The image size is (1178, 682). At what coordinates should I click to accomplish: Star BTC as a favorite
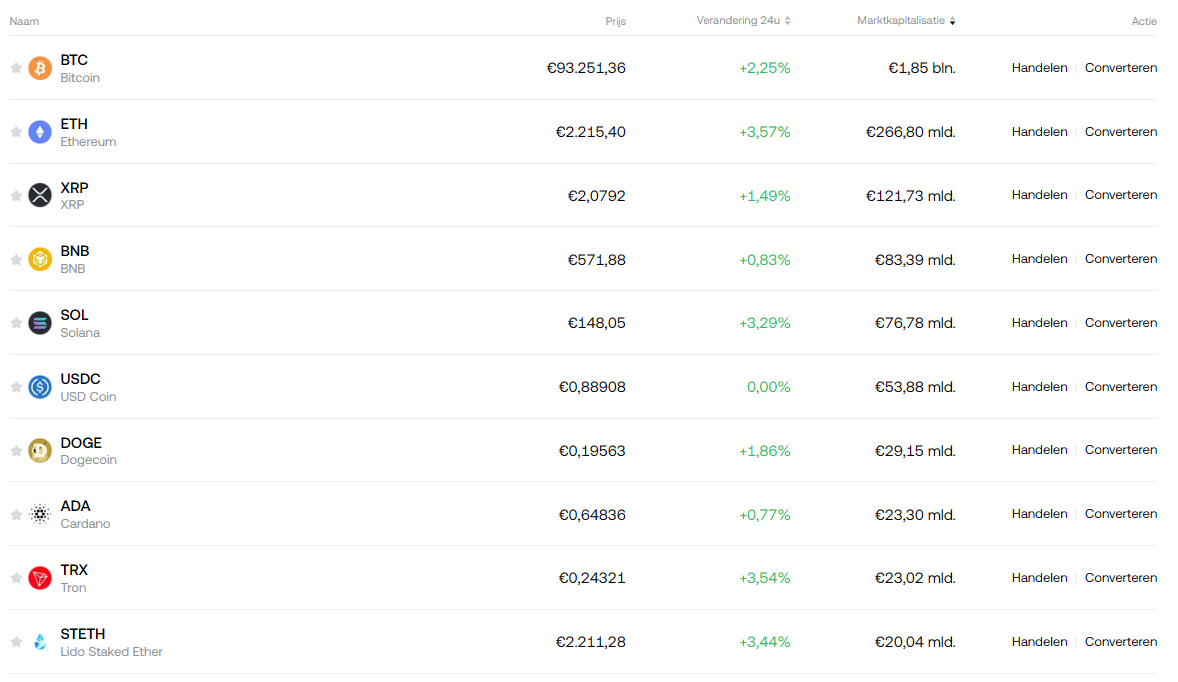point(16,68)
